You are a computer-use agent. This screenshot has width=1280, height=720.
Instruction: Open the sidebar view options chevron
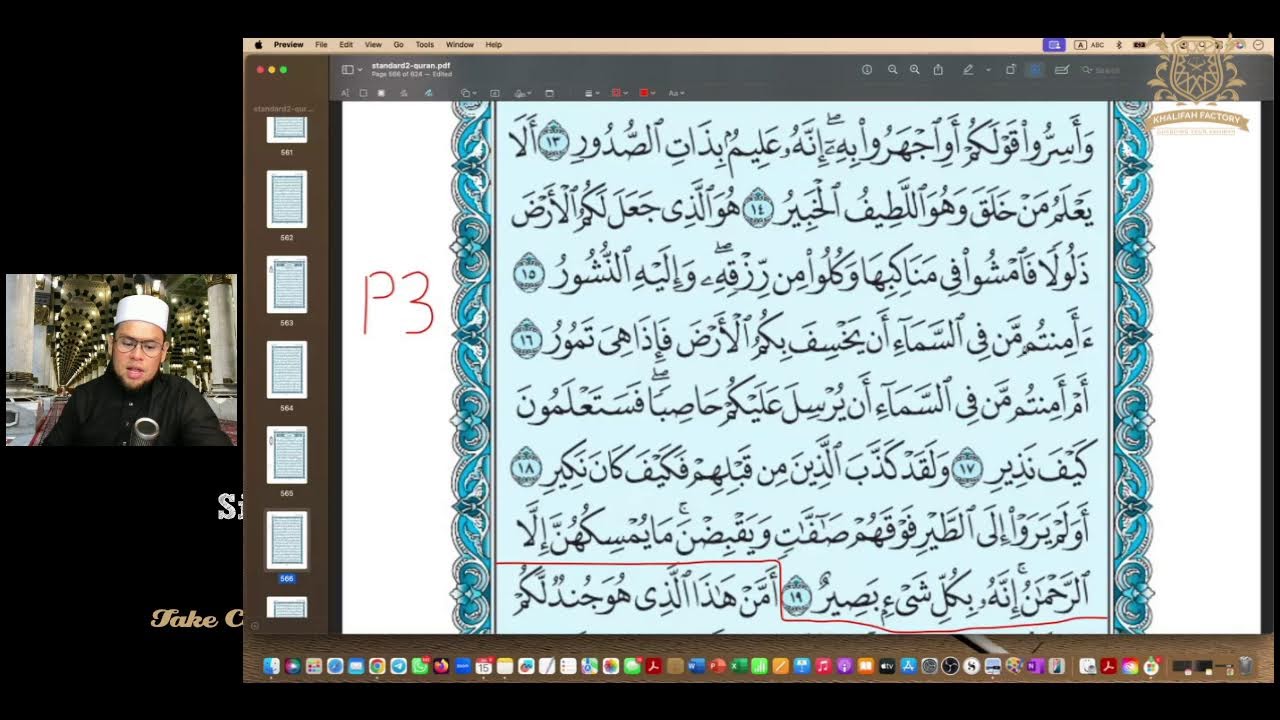(x=360, y=70)
